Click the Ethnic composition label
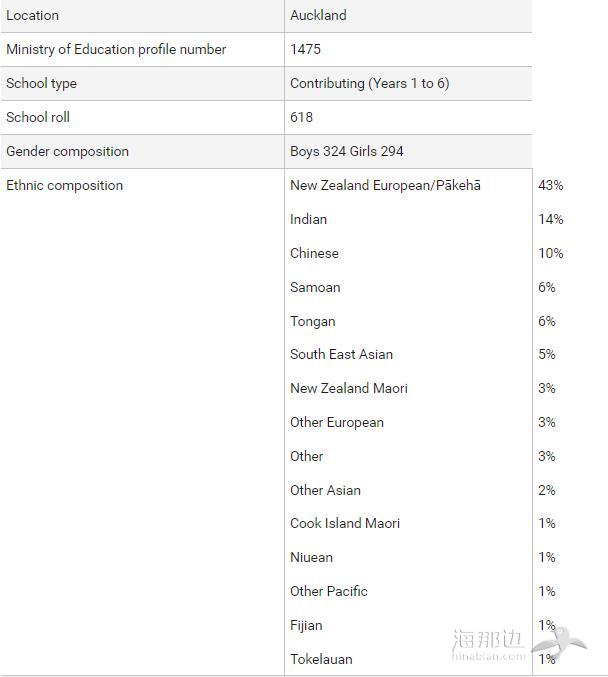The height and width of the screenshot is (677, 608). 64,186
